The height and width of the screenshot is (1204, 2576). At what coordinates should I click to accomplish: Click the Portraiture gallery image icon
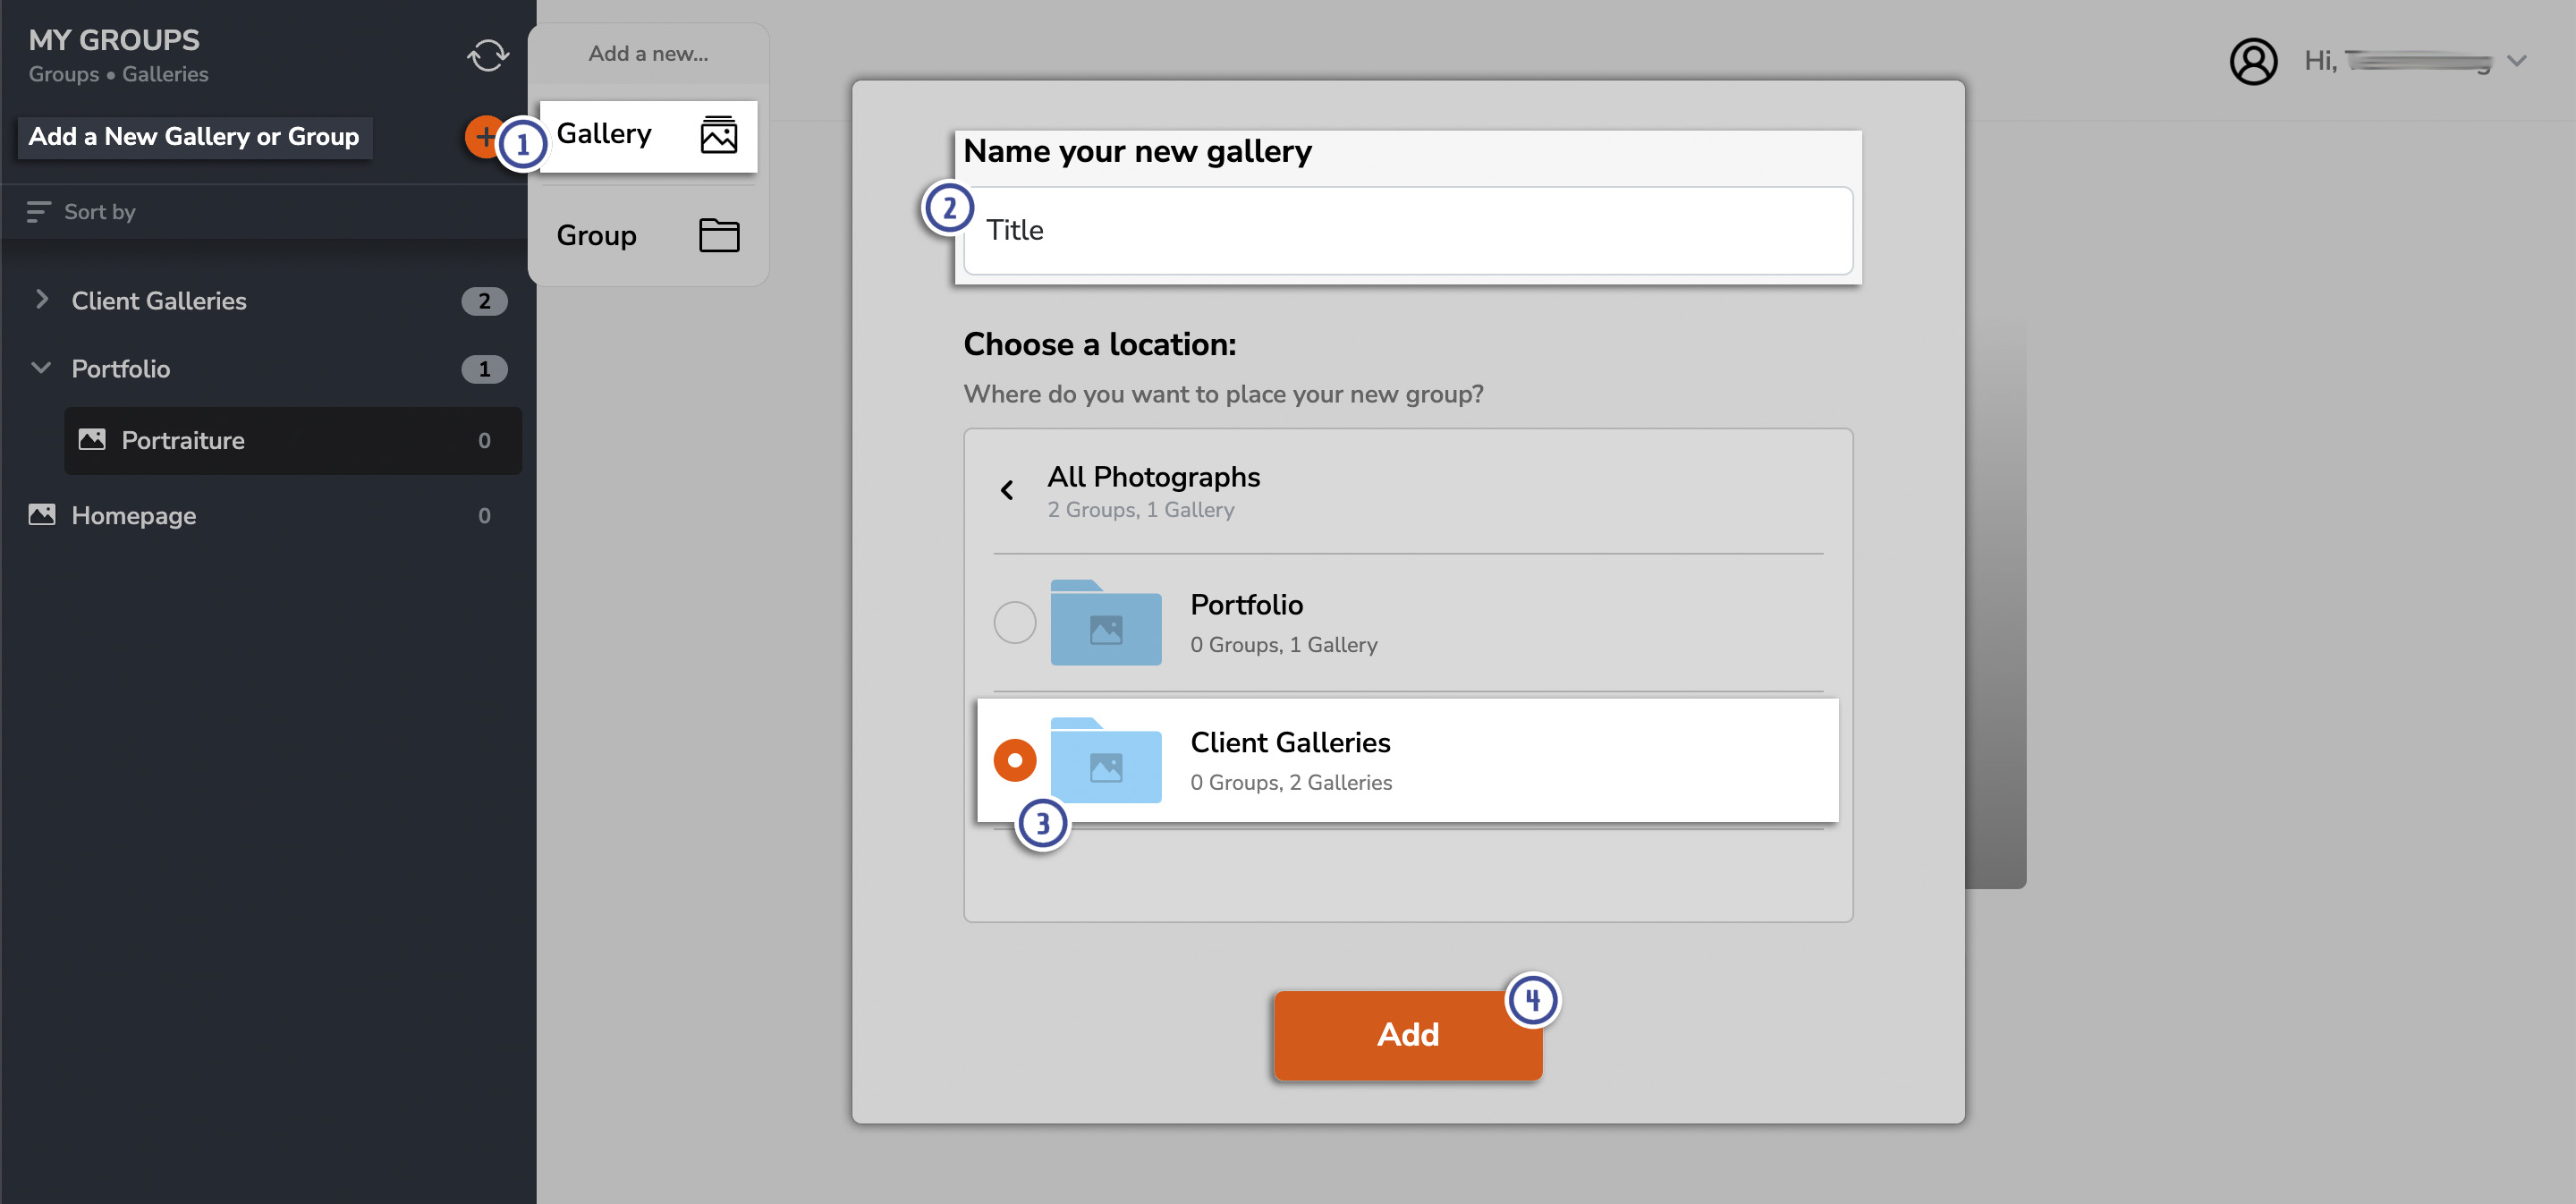[92, 440]
